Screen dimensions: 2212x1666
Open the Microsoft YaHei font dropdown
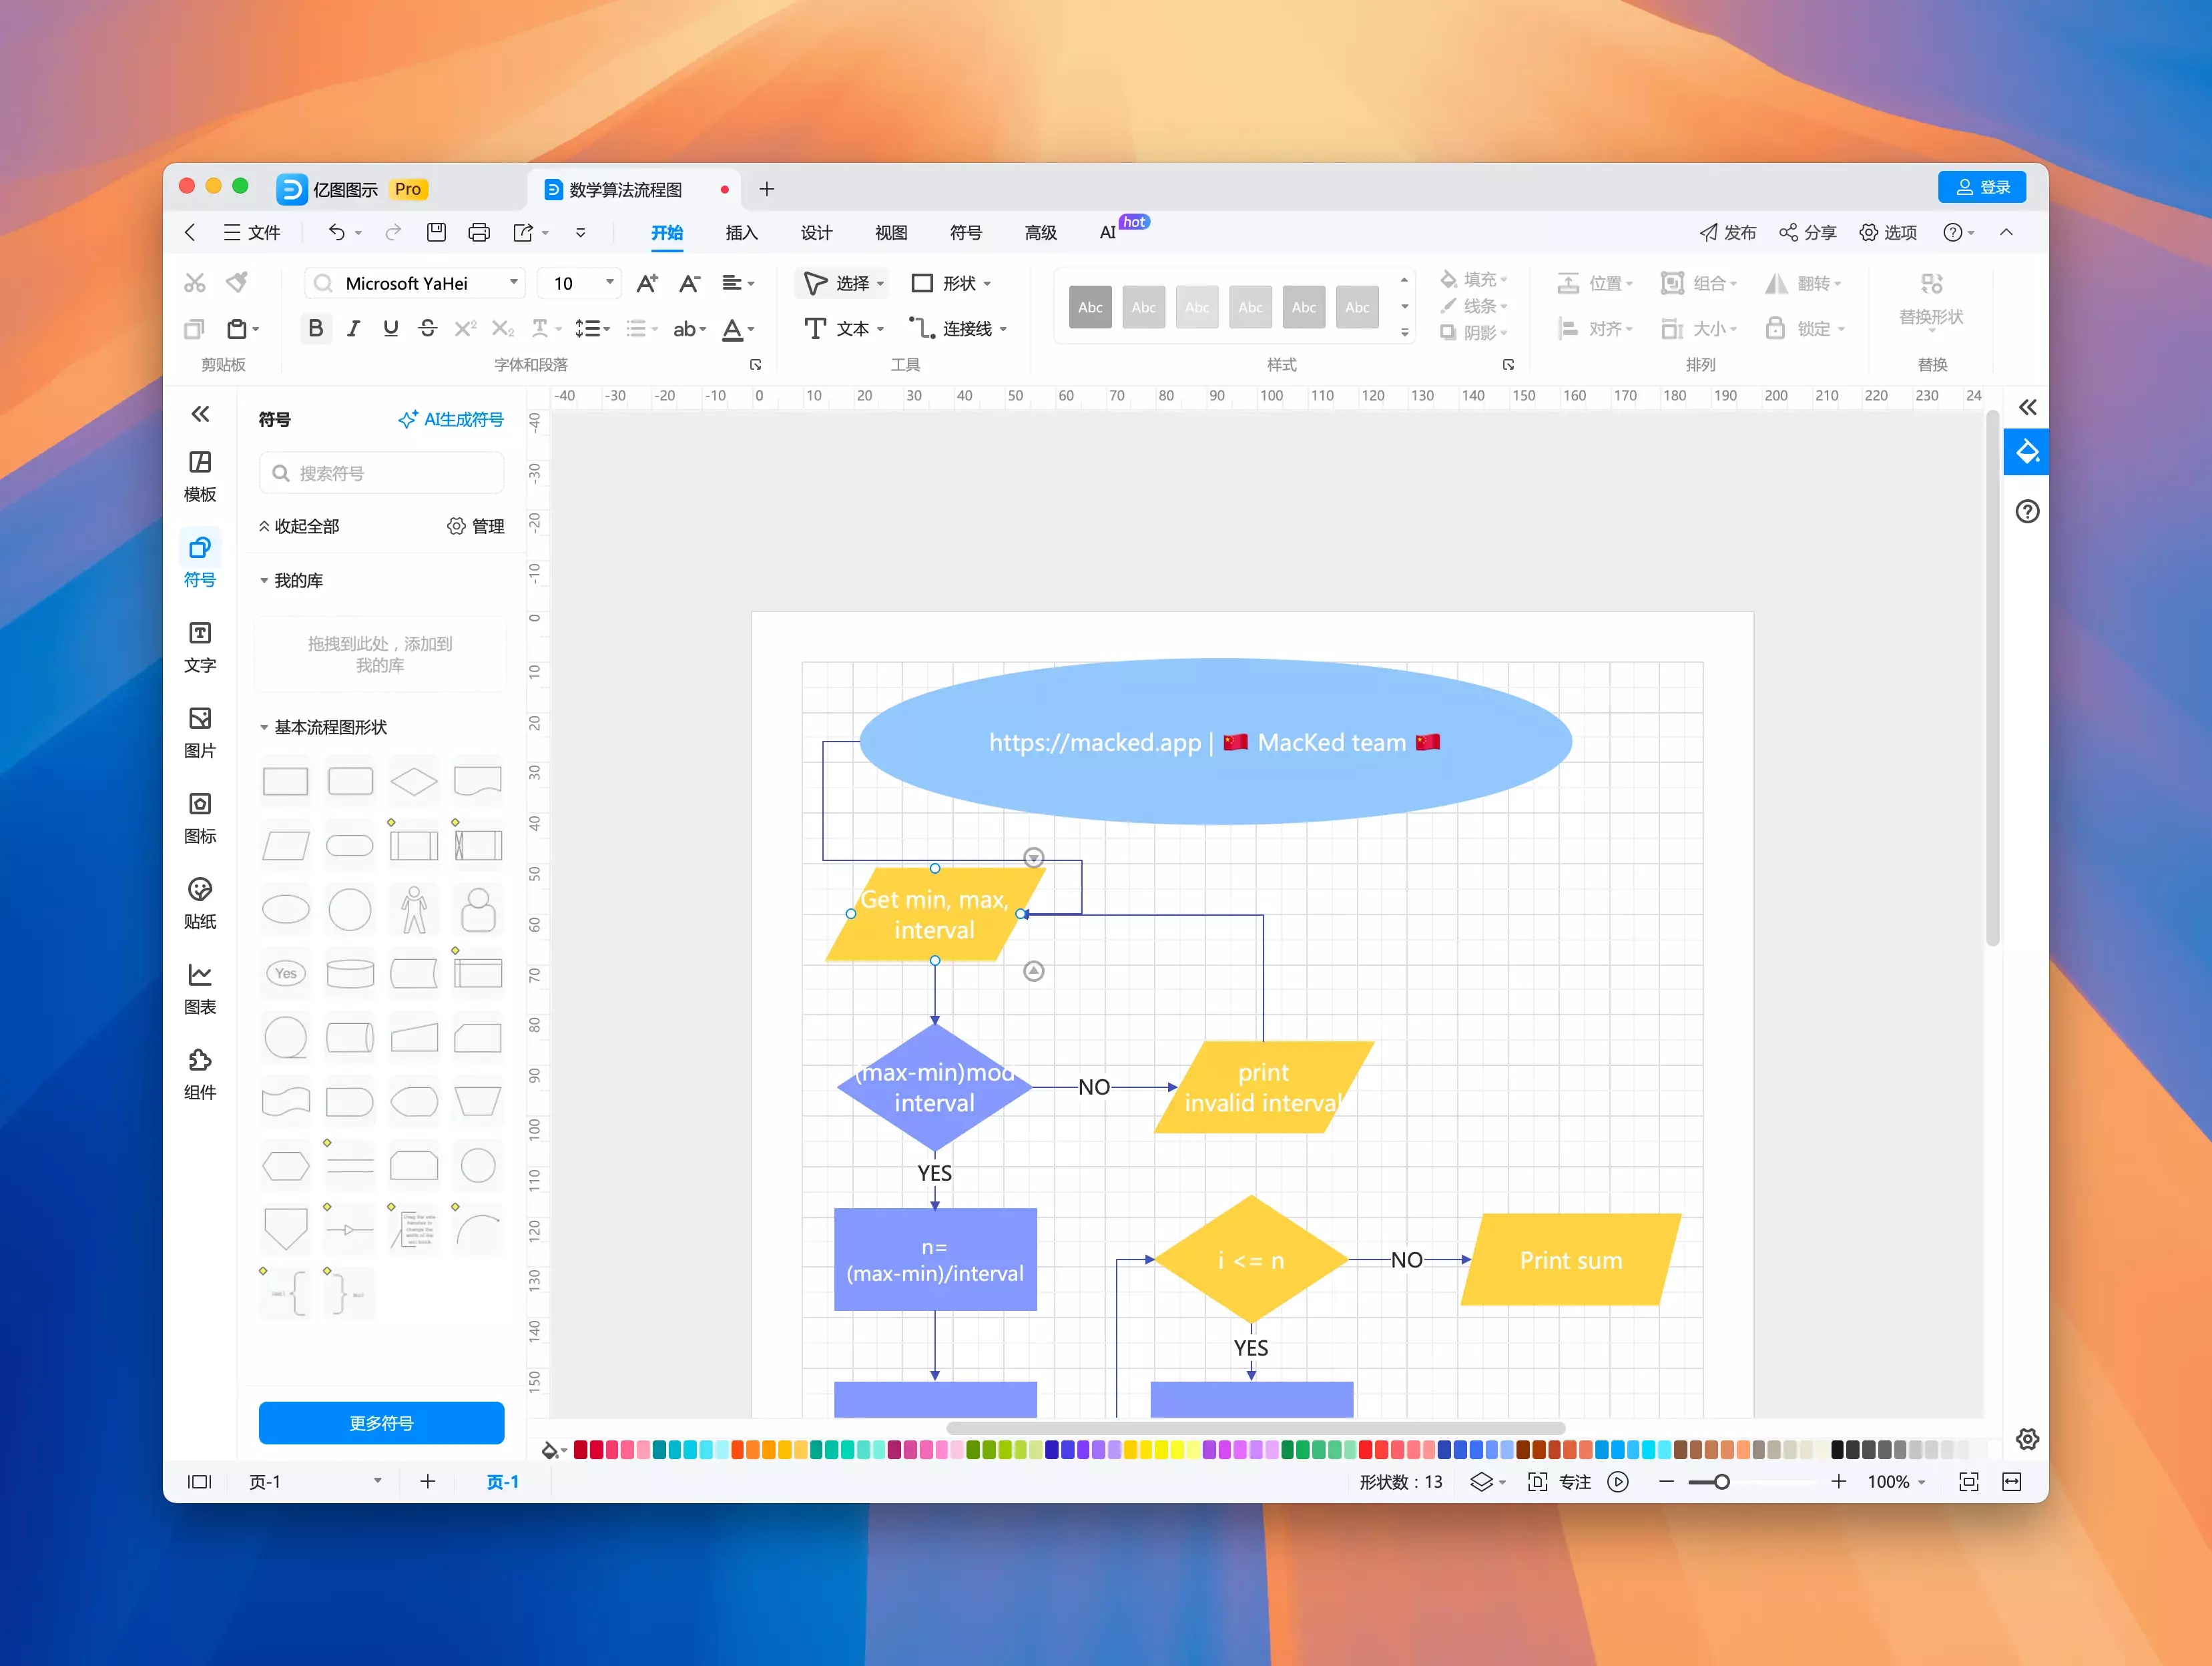pyautogui.click(x=513, y=283)
